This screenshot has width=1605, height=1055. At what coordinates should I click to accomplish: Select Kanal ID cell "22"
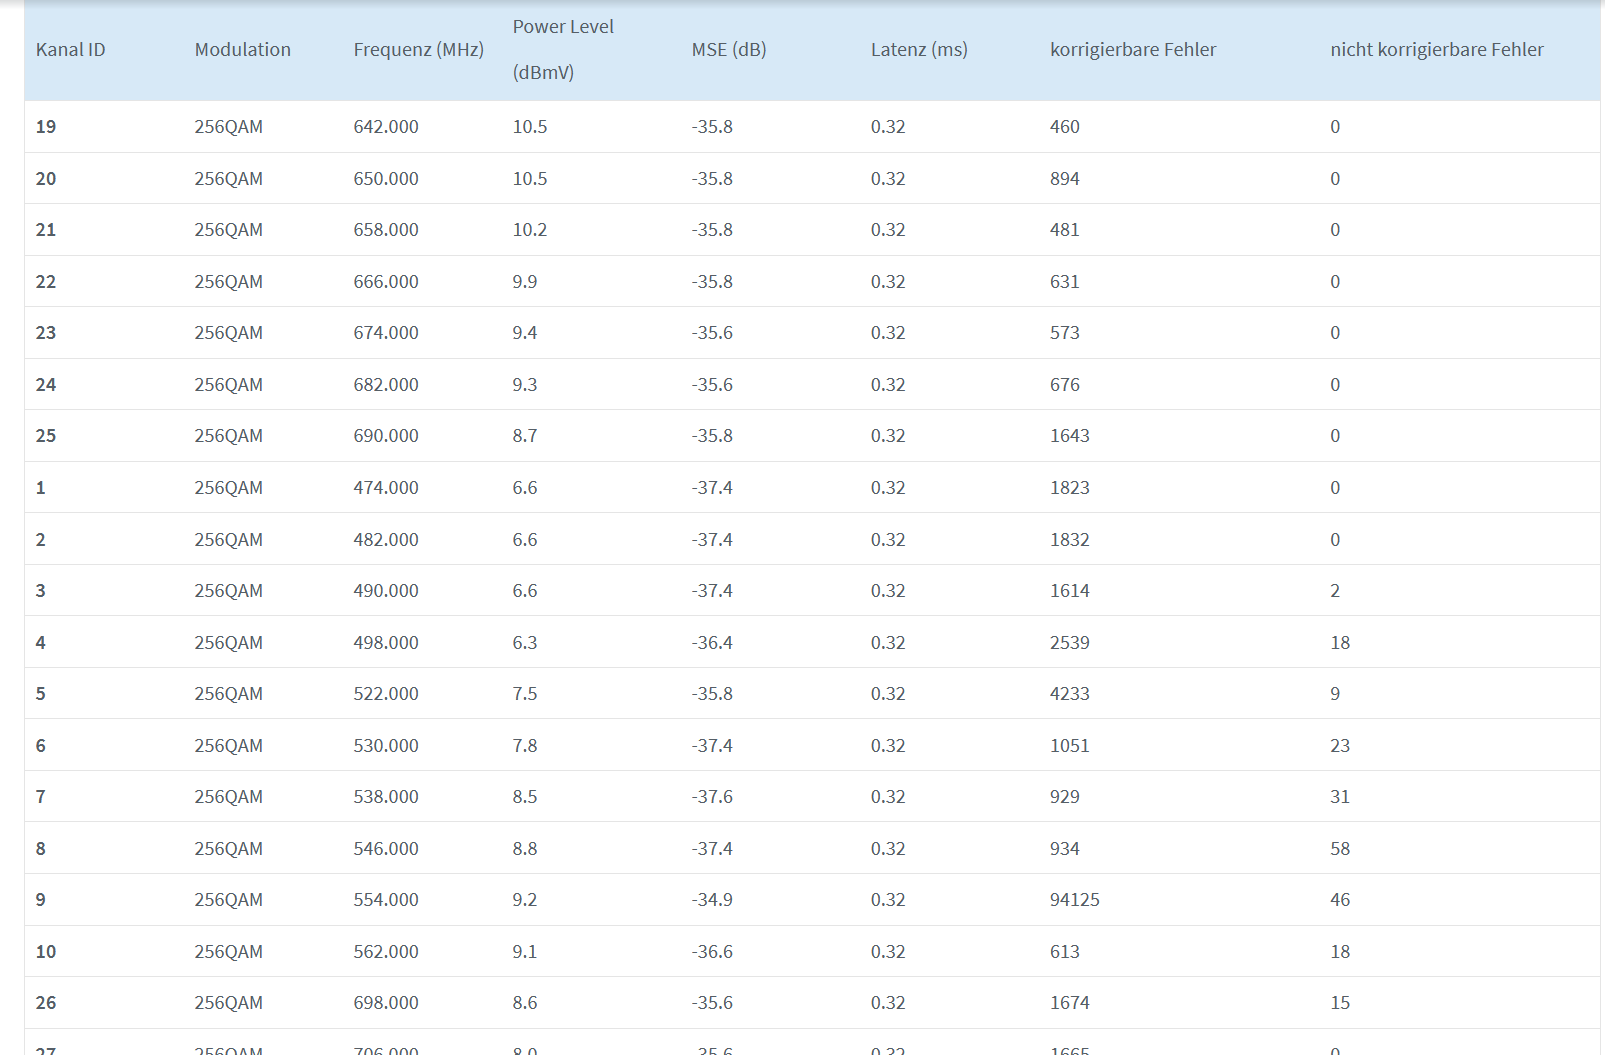[46, 282]
